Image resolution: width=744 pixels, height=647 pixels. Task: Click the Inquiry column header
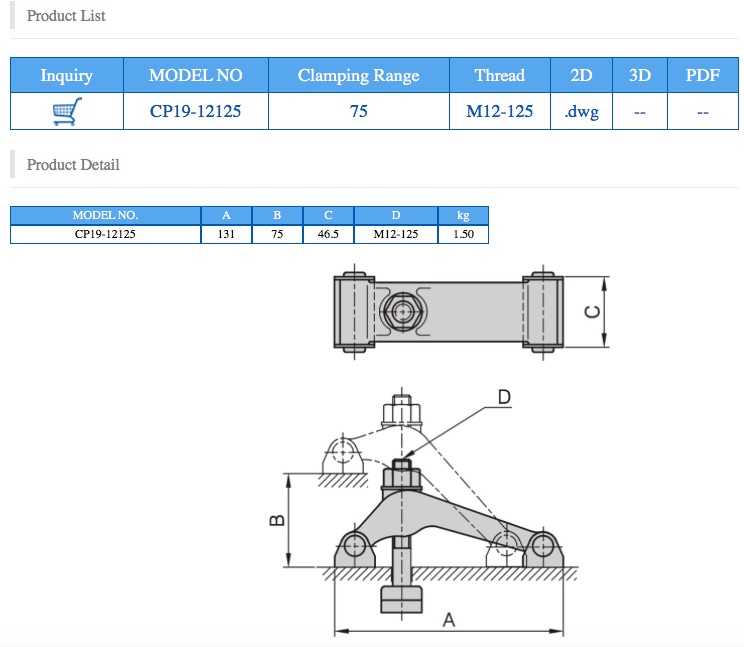click(x=67, y=75)
